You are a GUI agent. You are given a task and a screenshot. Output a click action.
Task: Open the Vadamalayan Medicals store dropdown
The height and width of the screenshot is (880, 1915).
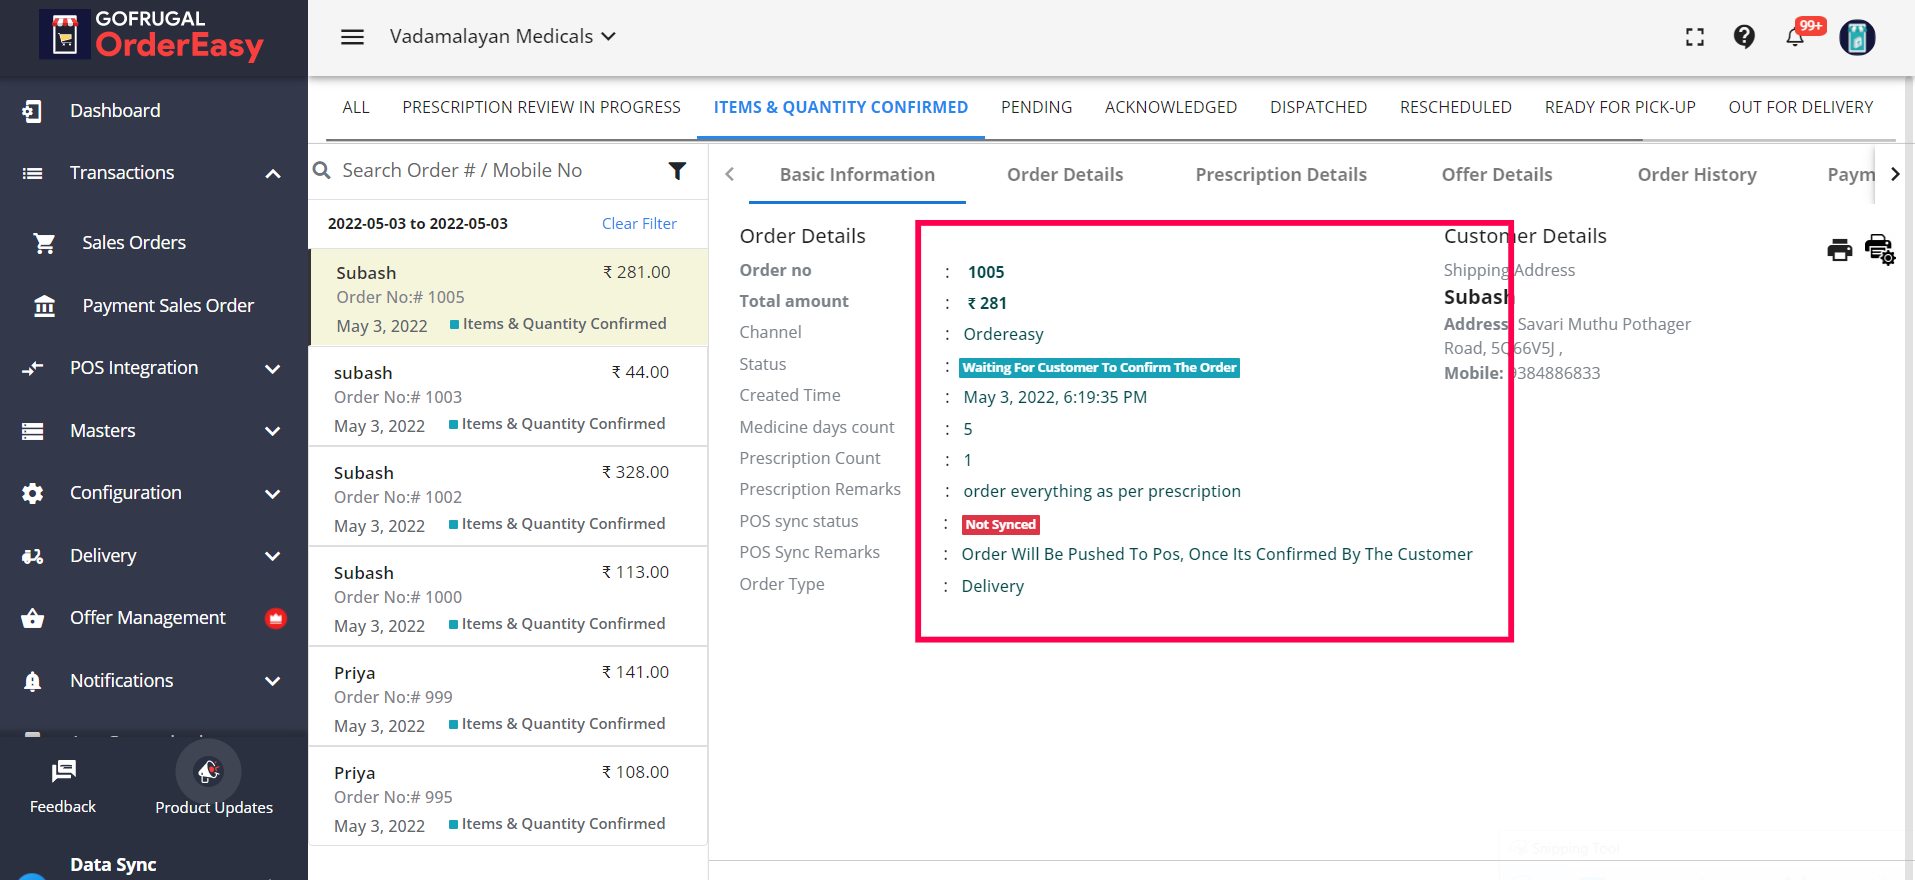coord(502,37)
